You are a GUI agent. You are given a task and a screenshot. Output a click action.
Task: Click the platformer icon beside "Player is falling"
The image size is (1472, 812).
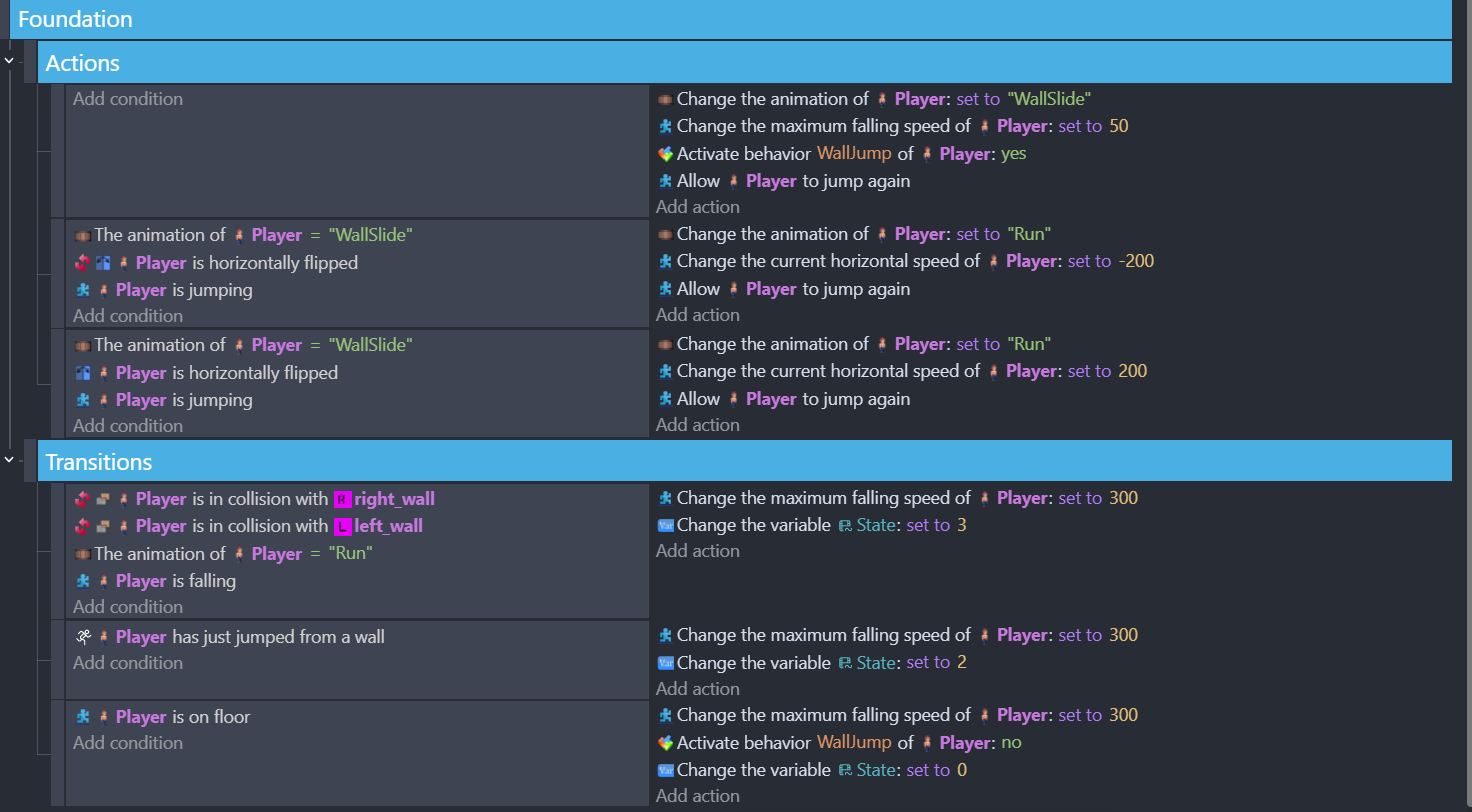pyautogui.click(x=83, y=581)
